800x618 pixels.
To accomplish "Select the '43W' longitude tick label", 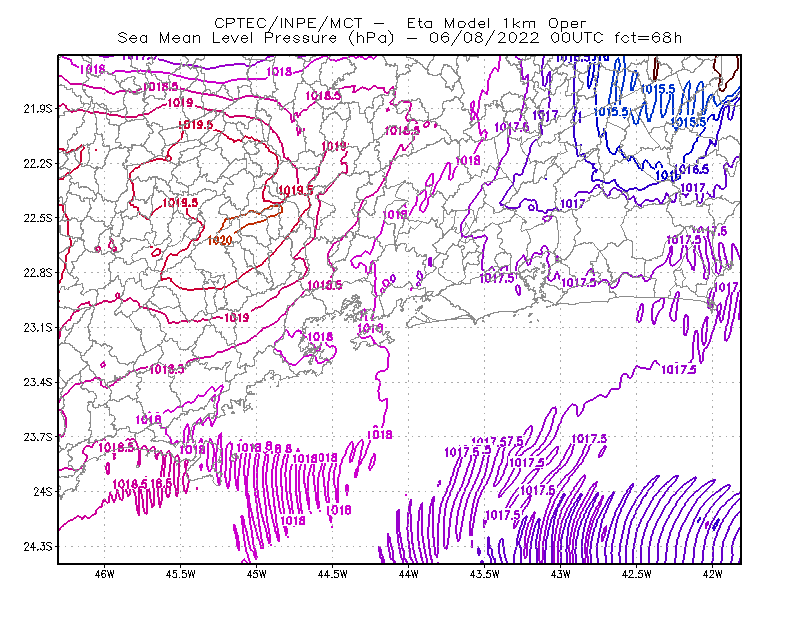I will [x=561, y=574].
